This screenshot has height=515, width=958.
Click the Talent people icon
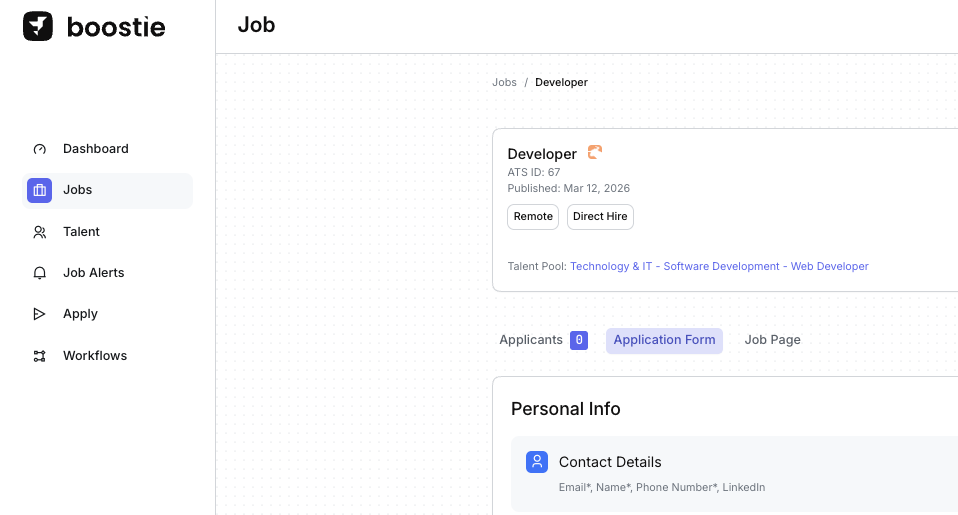point(40,232)
